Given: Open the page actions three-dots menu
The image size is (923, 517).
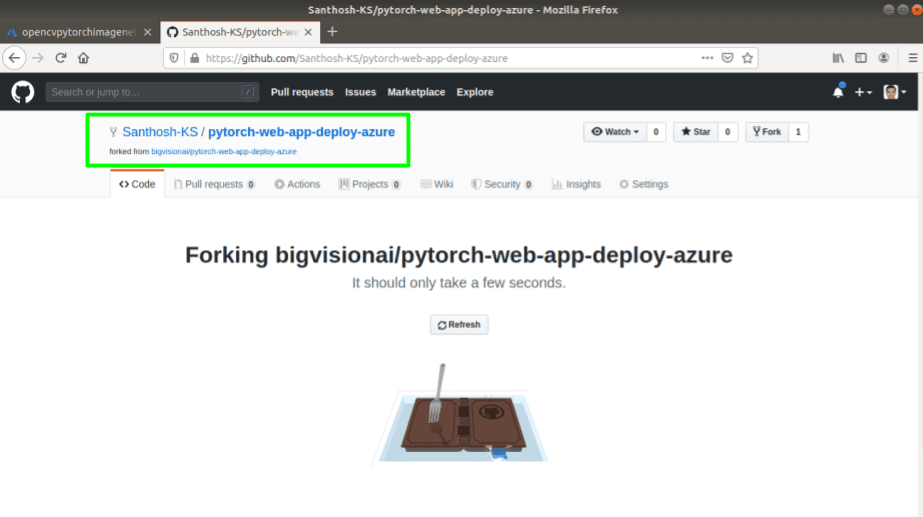Looking at the screenshot, I should click(707, 58).
